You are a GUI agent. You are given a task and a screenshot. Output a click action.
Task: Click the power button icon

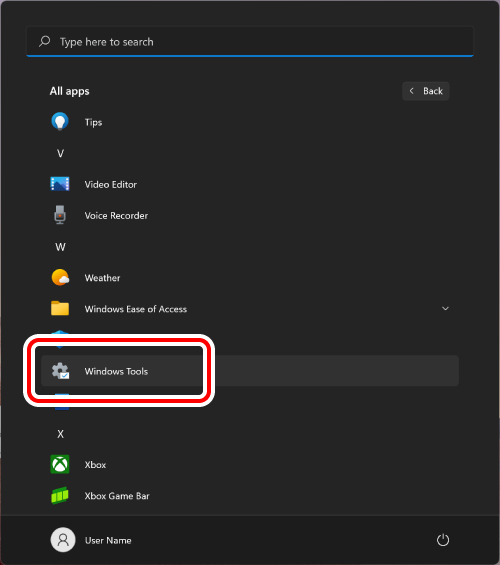tap(443, 540)
